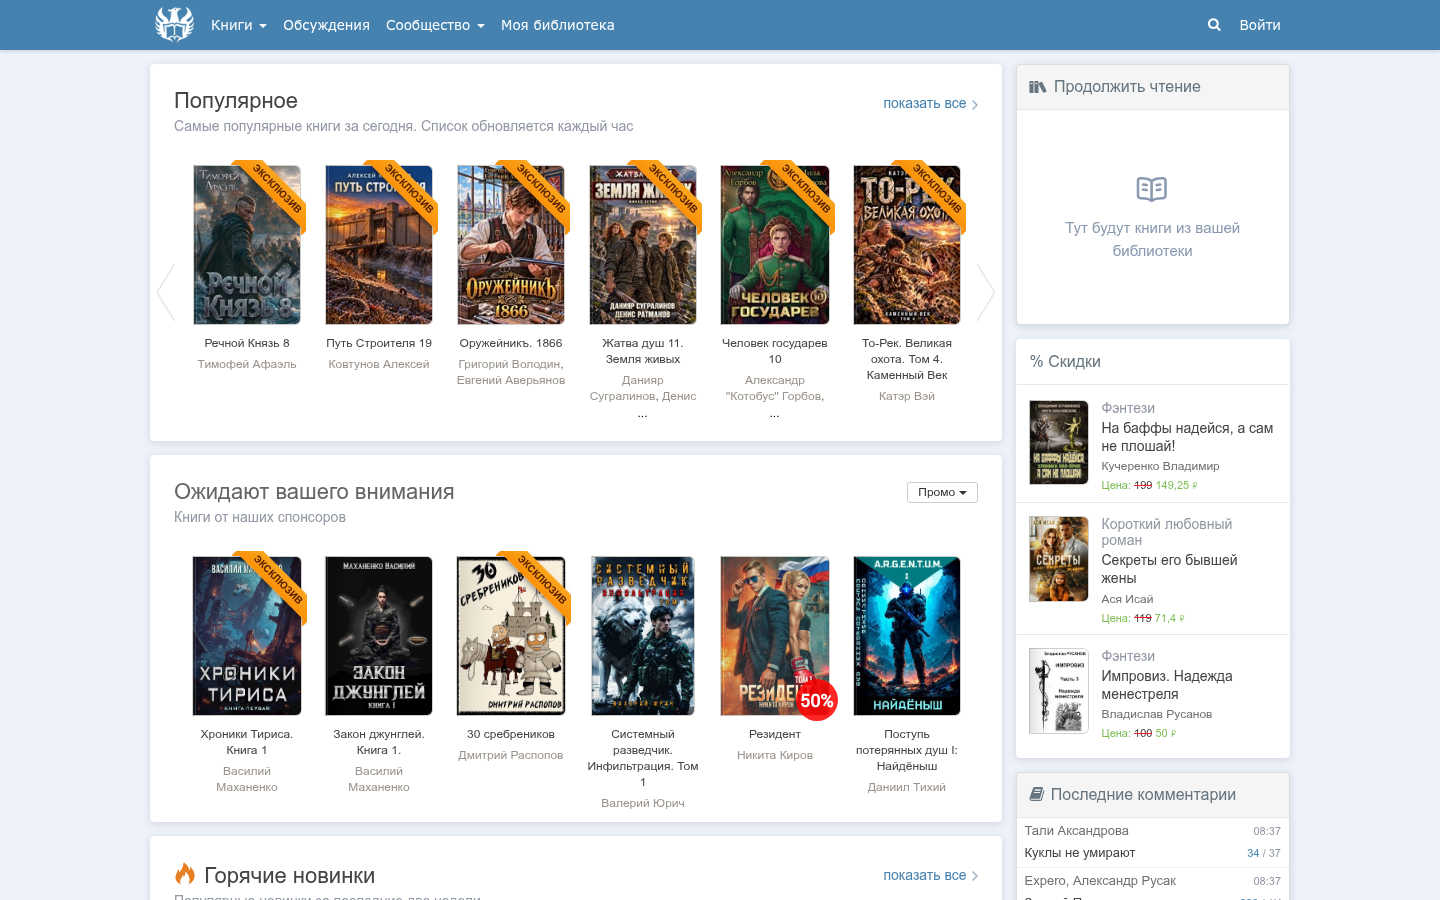Open the Резидент cover with 50% badge
Image resolution: width=1440 pixels, height=900 pixels.
coord(775,636)
